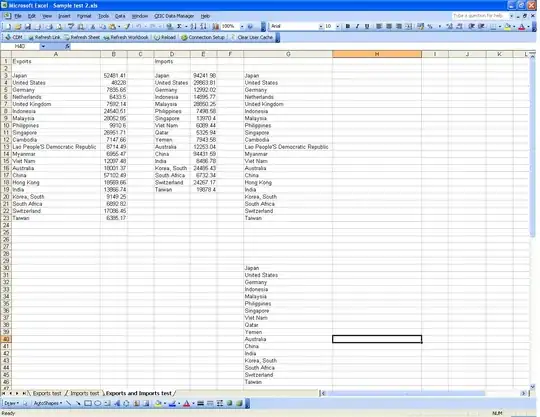Open the Insert menu
The width and height of the screenshot is (540, 417).
tap(64, 16)
